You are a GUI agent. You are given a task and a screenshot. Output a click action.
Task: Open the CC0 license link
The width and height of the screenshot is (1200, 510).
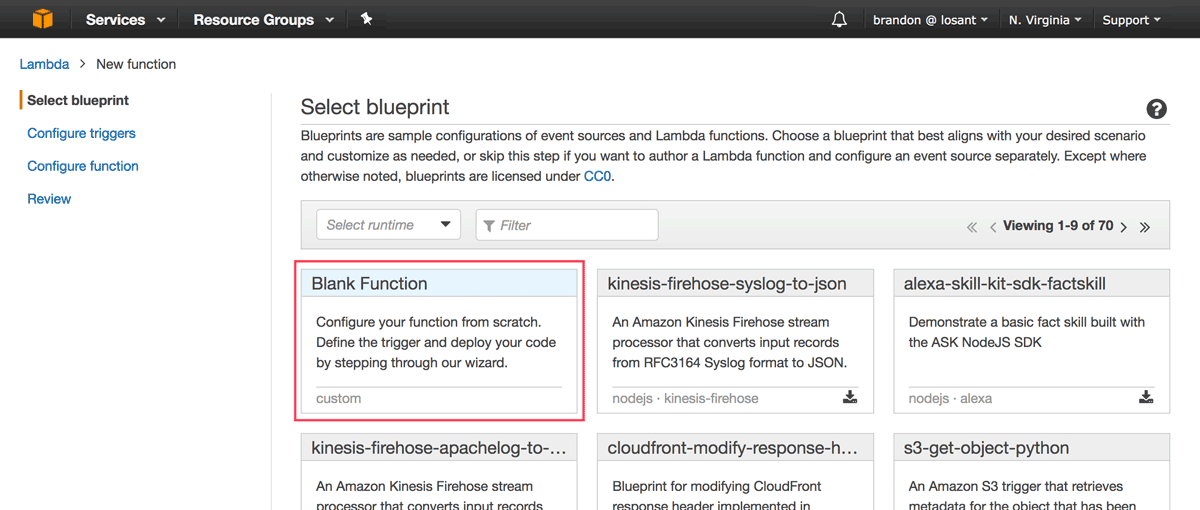click(x=598, y=176)
